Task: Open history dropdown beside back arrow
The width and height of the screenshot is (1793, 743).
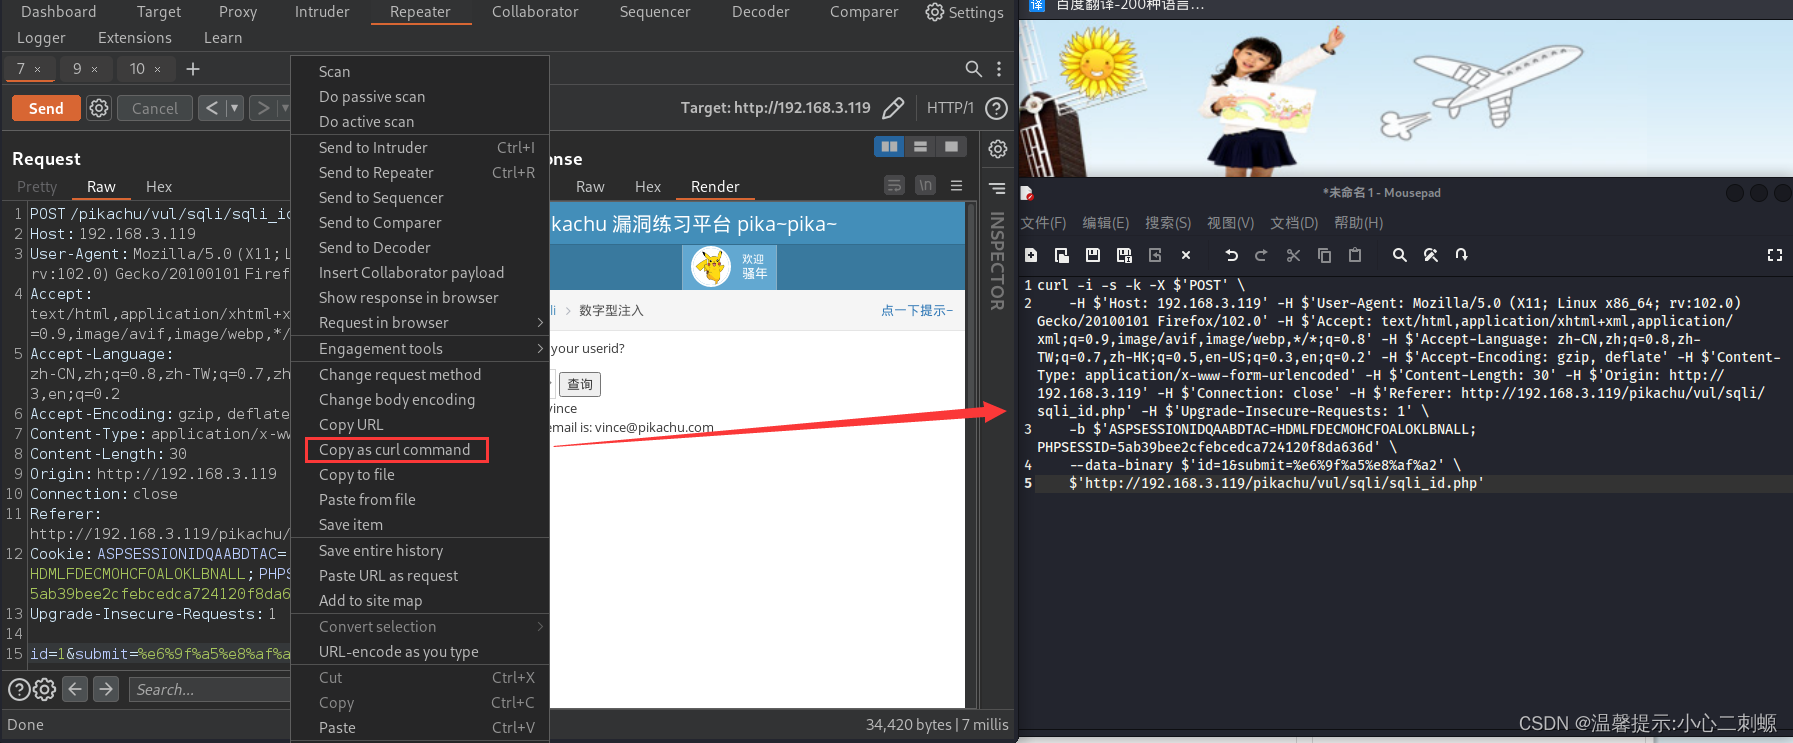Action: click(234, 108)
